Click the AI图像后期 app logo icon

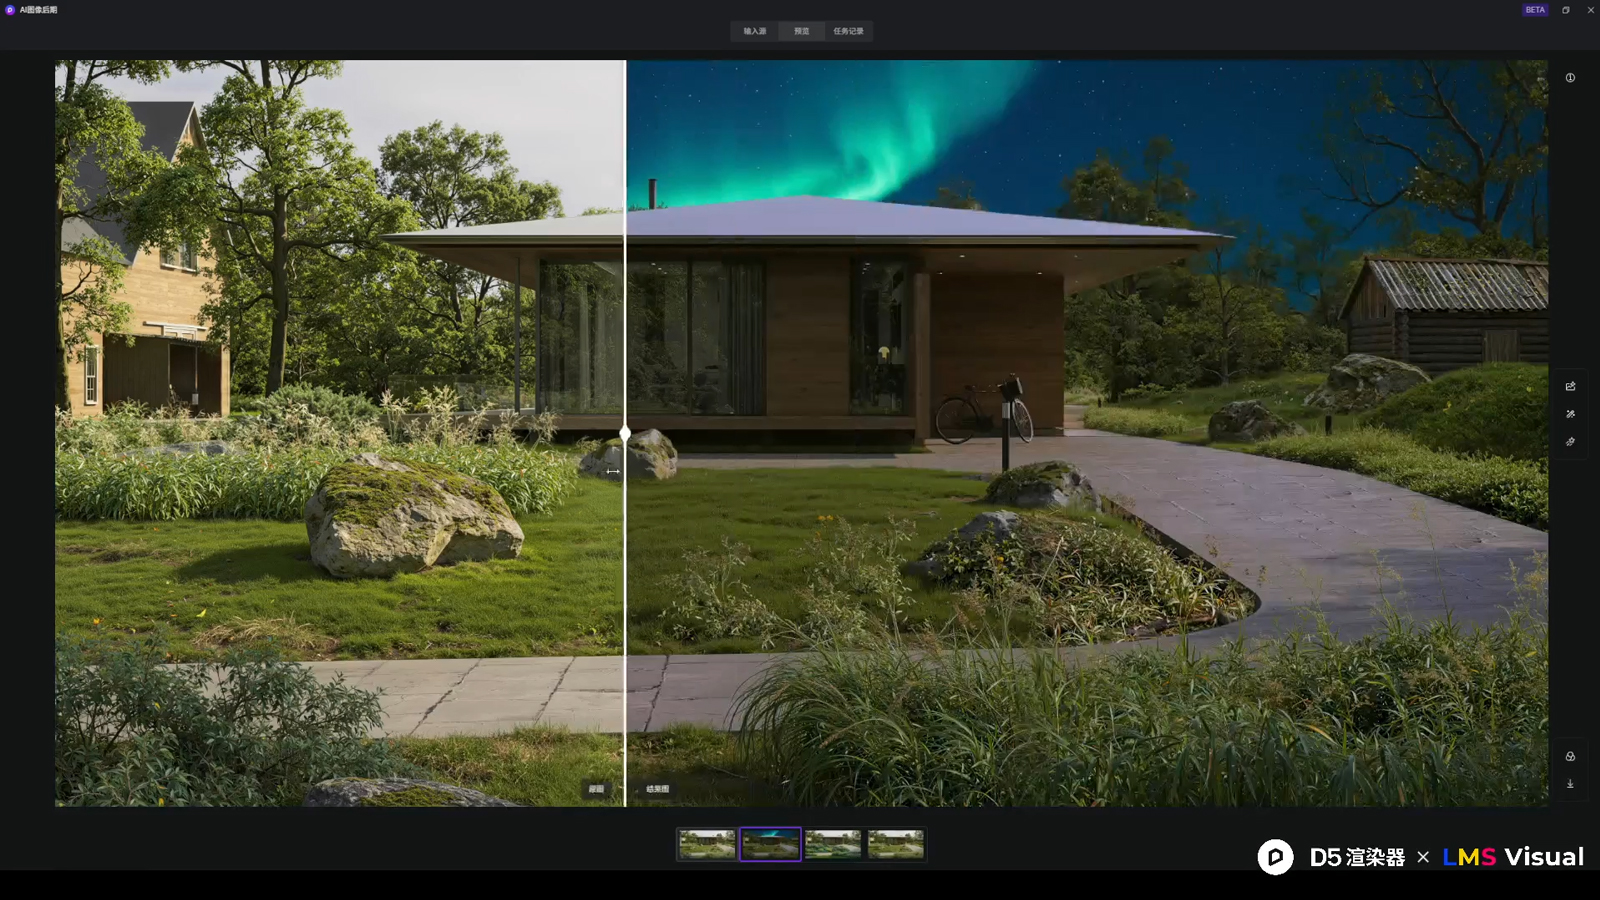(10, 10)
